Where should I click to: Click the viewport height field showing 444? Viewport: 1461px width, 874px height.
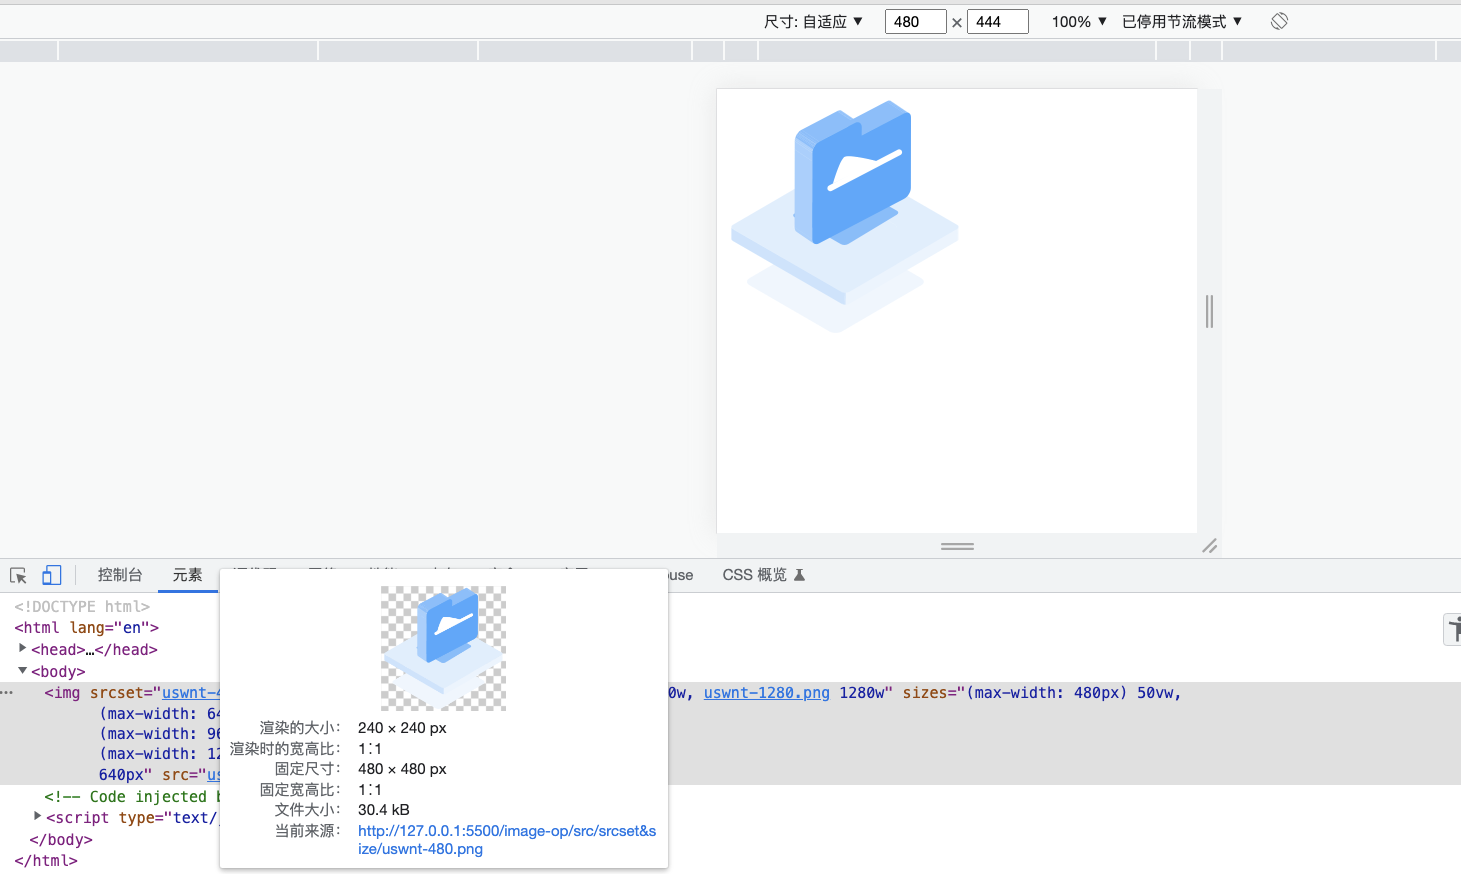point(997,21)
